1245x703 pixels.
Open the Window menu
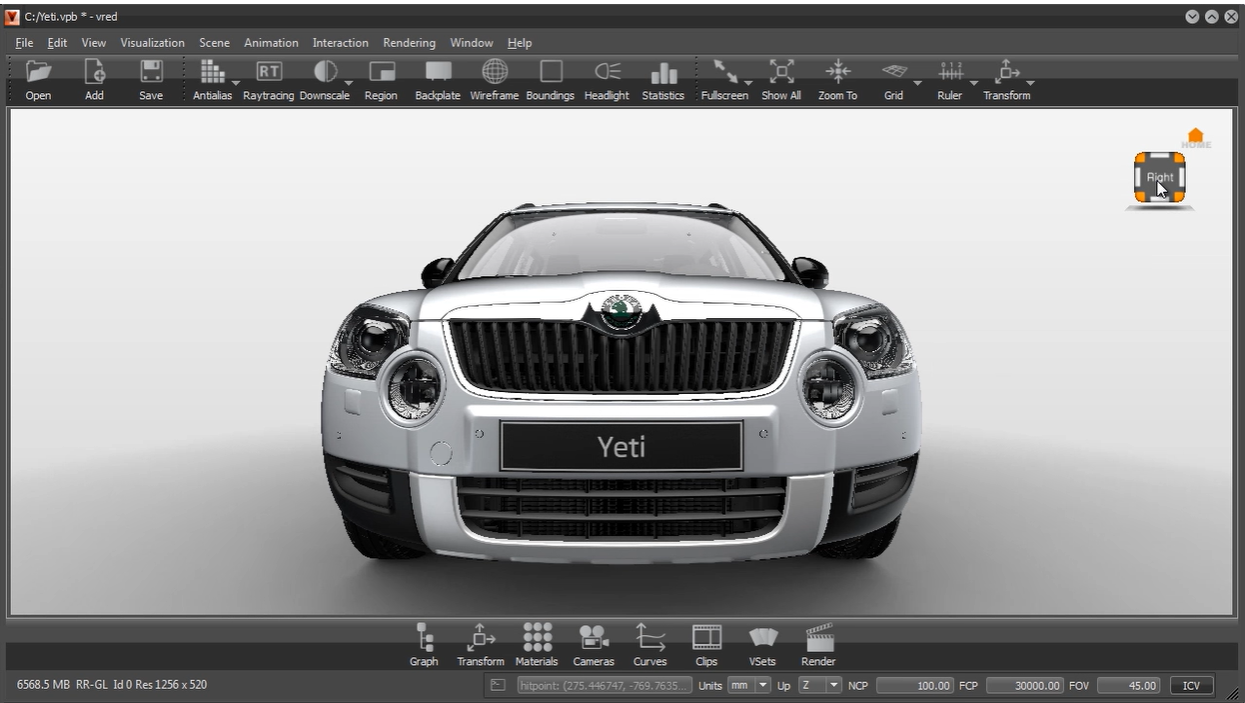tap(471, 43)
